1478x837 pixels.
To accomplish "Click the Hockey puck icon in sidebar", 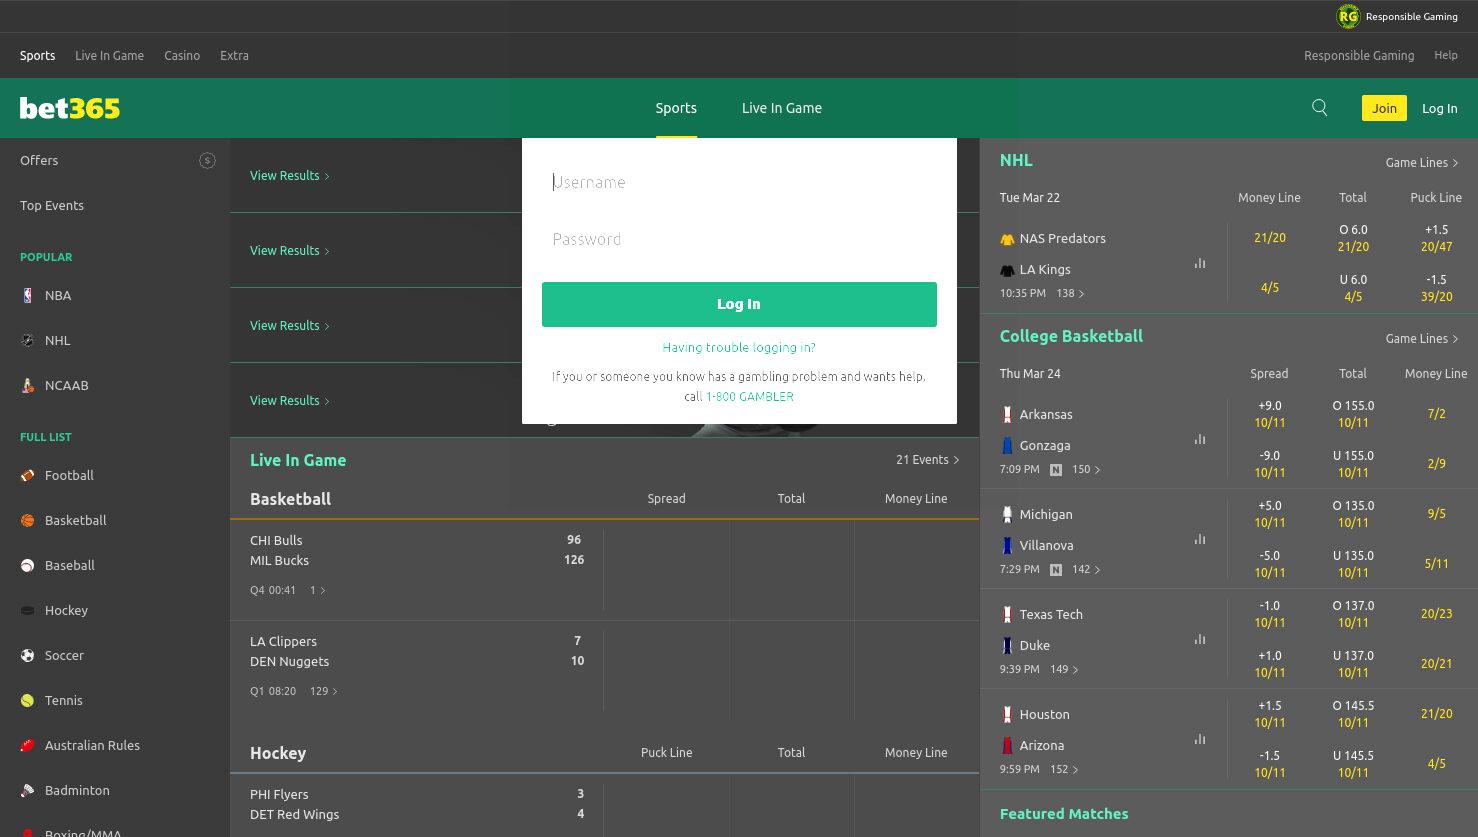I will click(x=28, y=610).
